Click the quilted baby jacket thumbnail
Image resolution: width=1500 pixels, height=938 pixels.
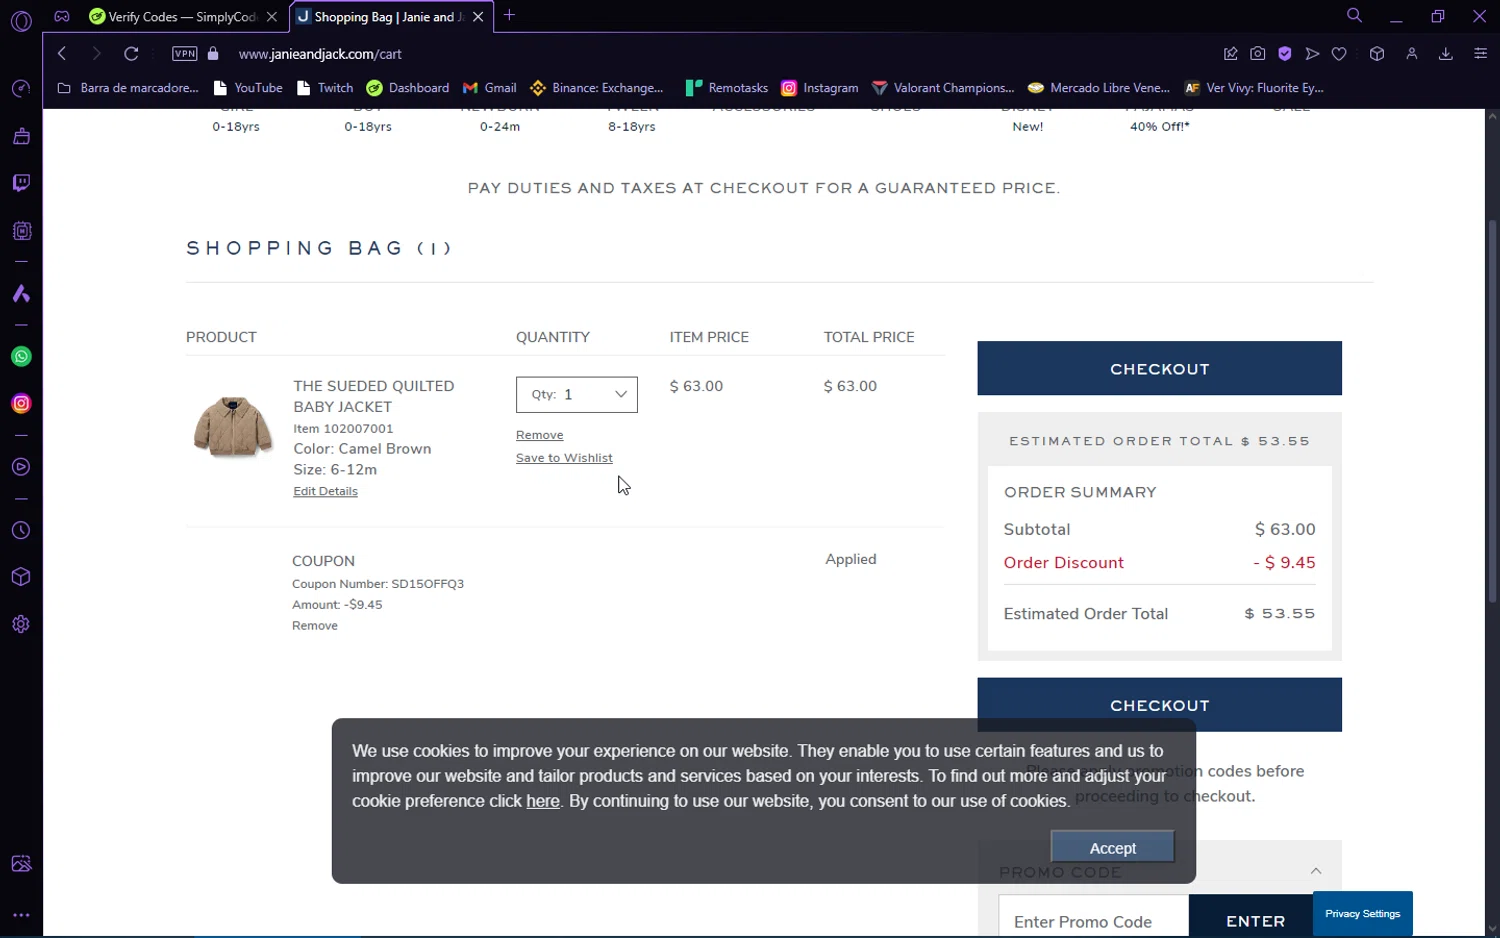(x=233, y=426)
